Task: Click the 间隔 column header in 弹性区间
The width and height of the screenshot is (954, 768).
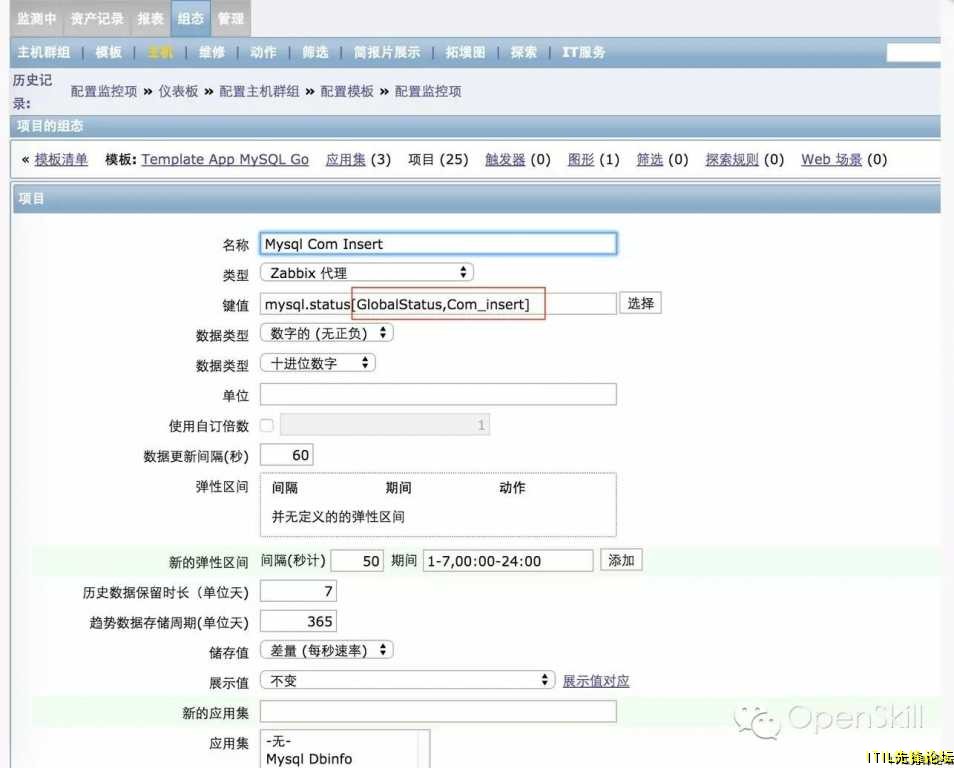Action: coord(285,487)
